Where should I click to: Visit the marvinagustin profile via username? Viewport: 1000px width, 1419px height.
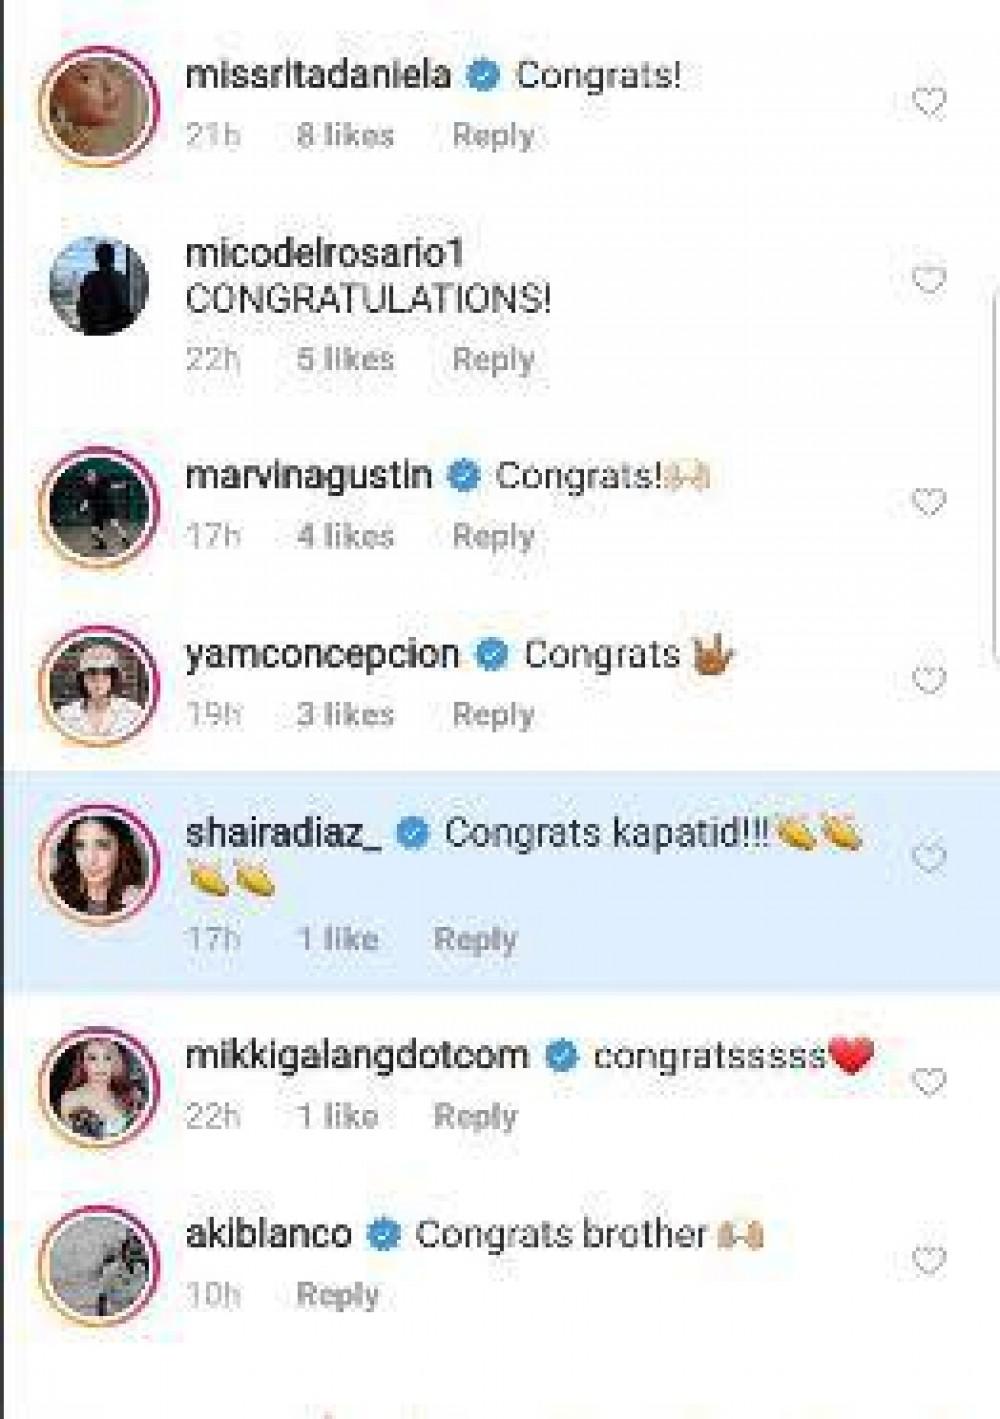[x=309, y=475]
